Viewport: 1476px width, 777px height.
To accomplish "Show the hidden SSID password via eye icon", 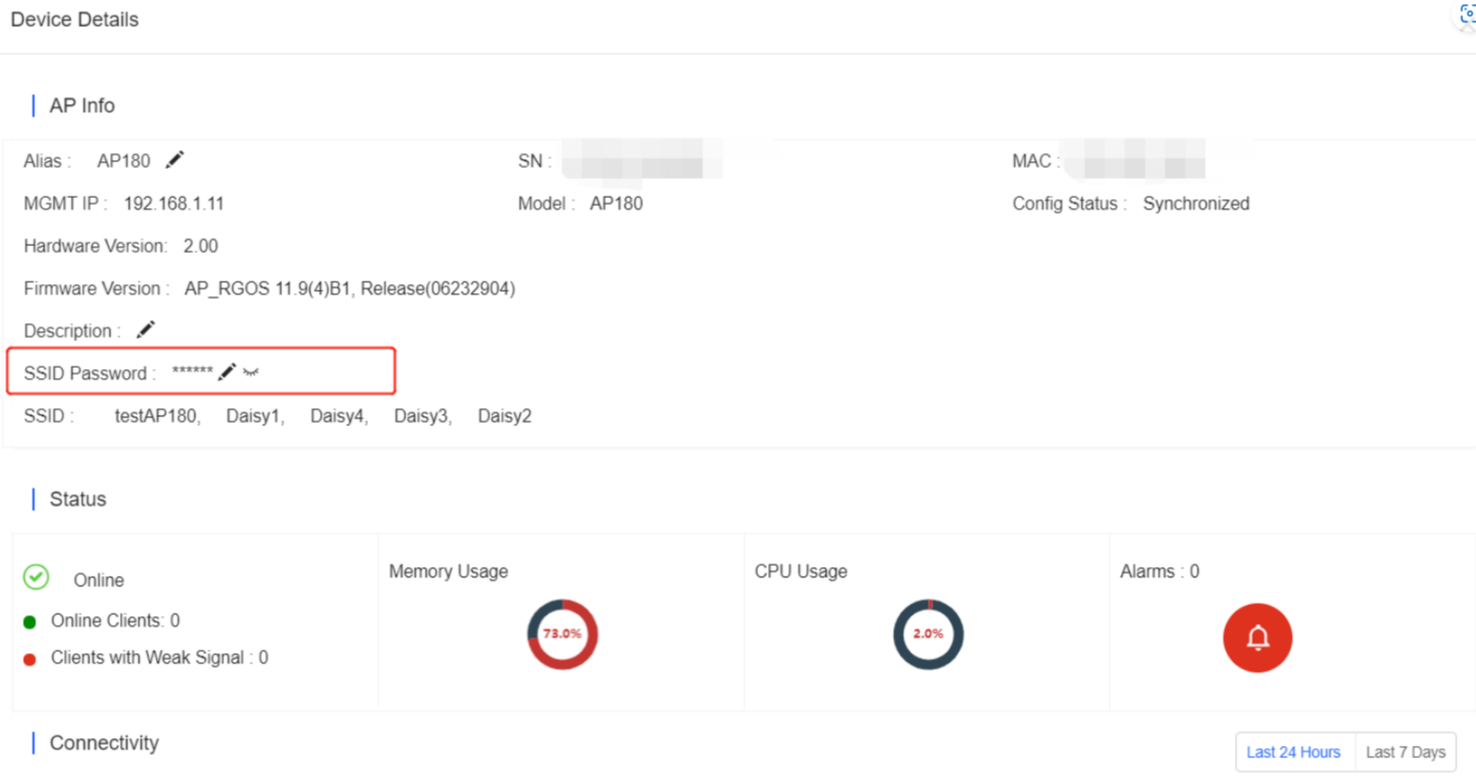I will pos(251,372).
